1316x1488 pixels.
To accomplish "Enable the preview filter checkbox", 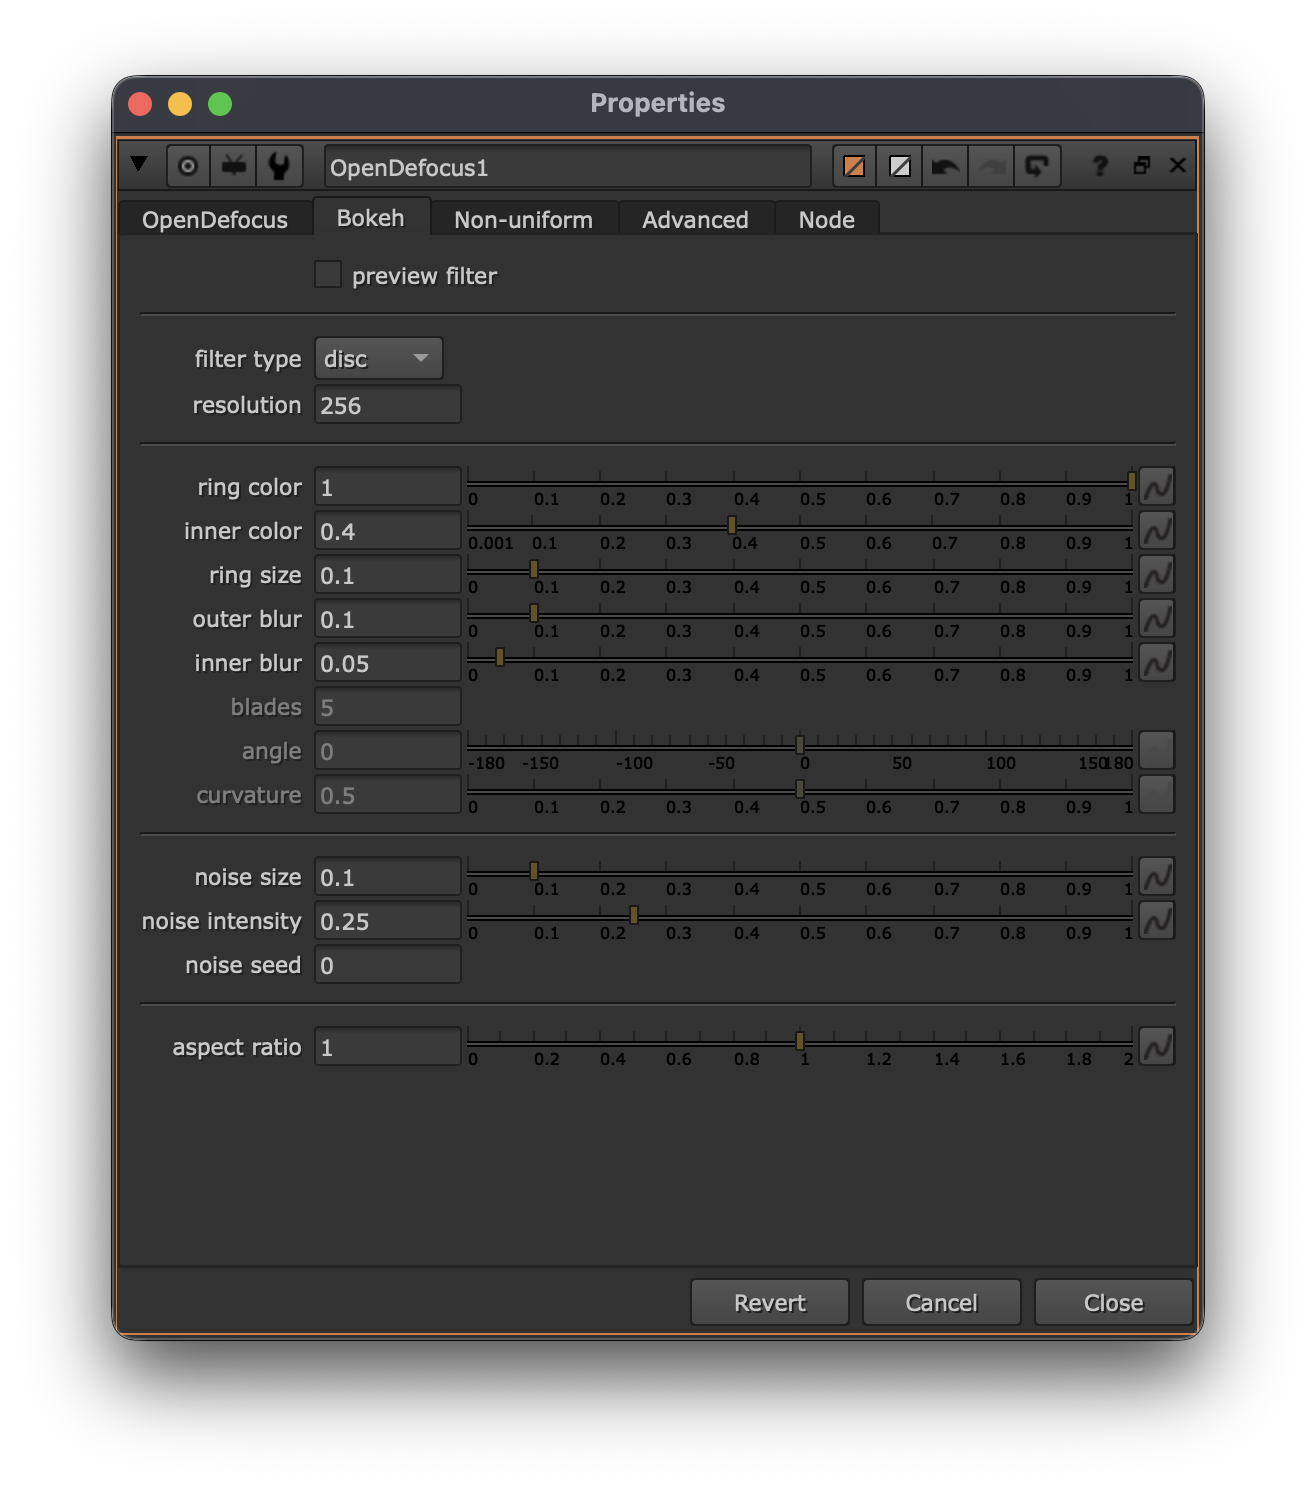I will [328, 275].
